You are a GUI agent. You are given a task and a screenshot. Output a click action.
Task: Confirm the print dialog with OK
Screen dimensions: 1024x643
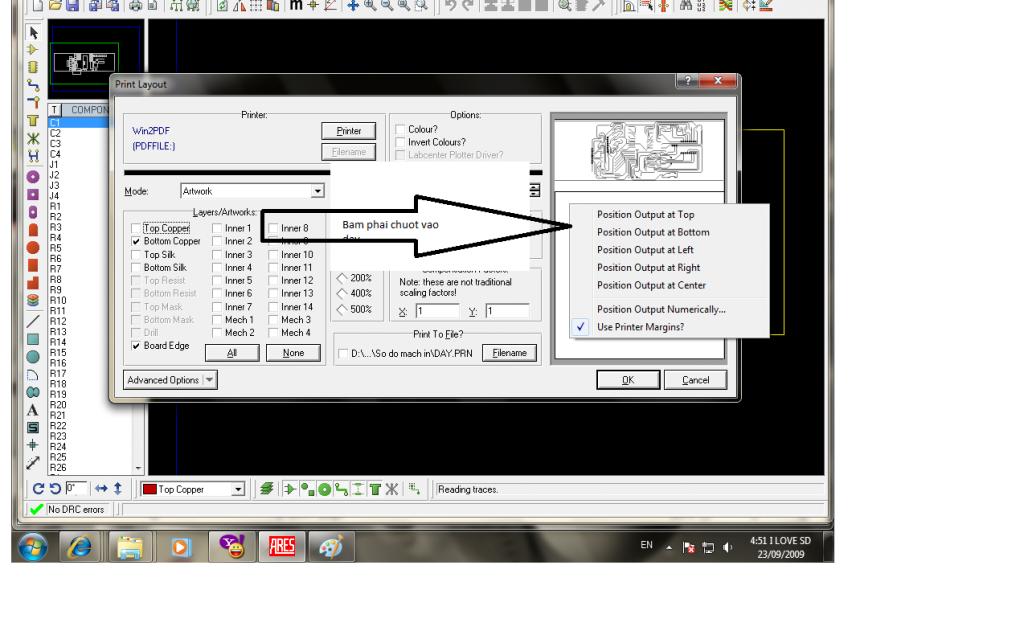click(628, 380)
